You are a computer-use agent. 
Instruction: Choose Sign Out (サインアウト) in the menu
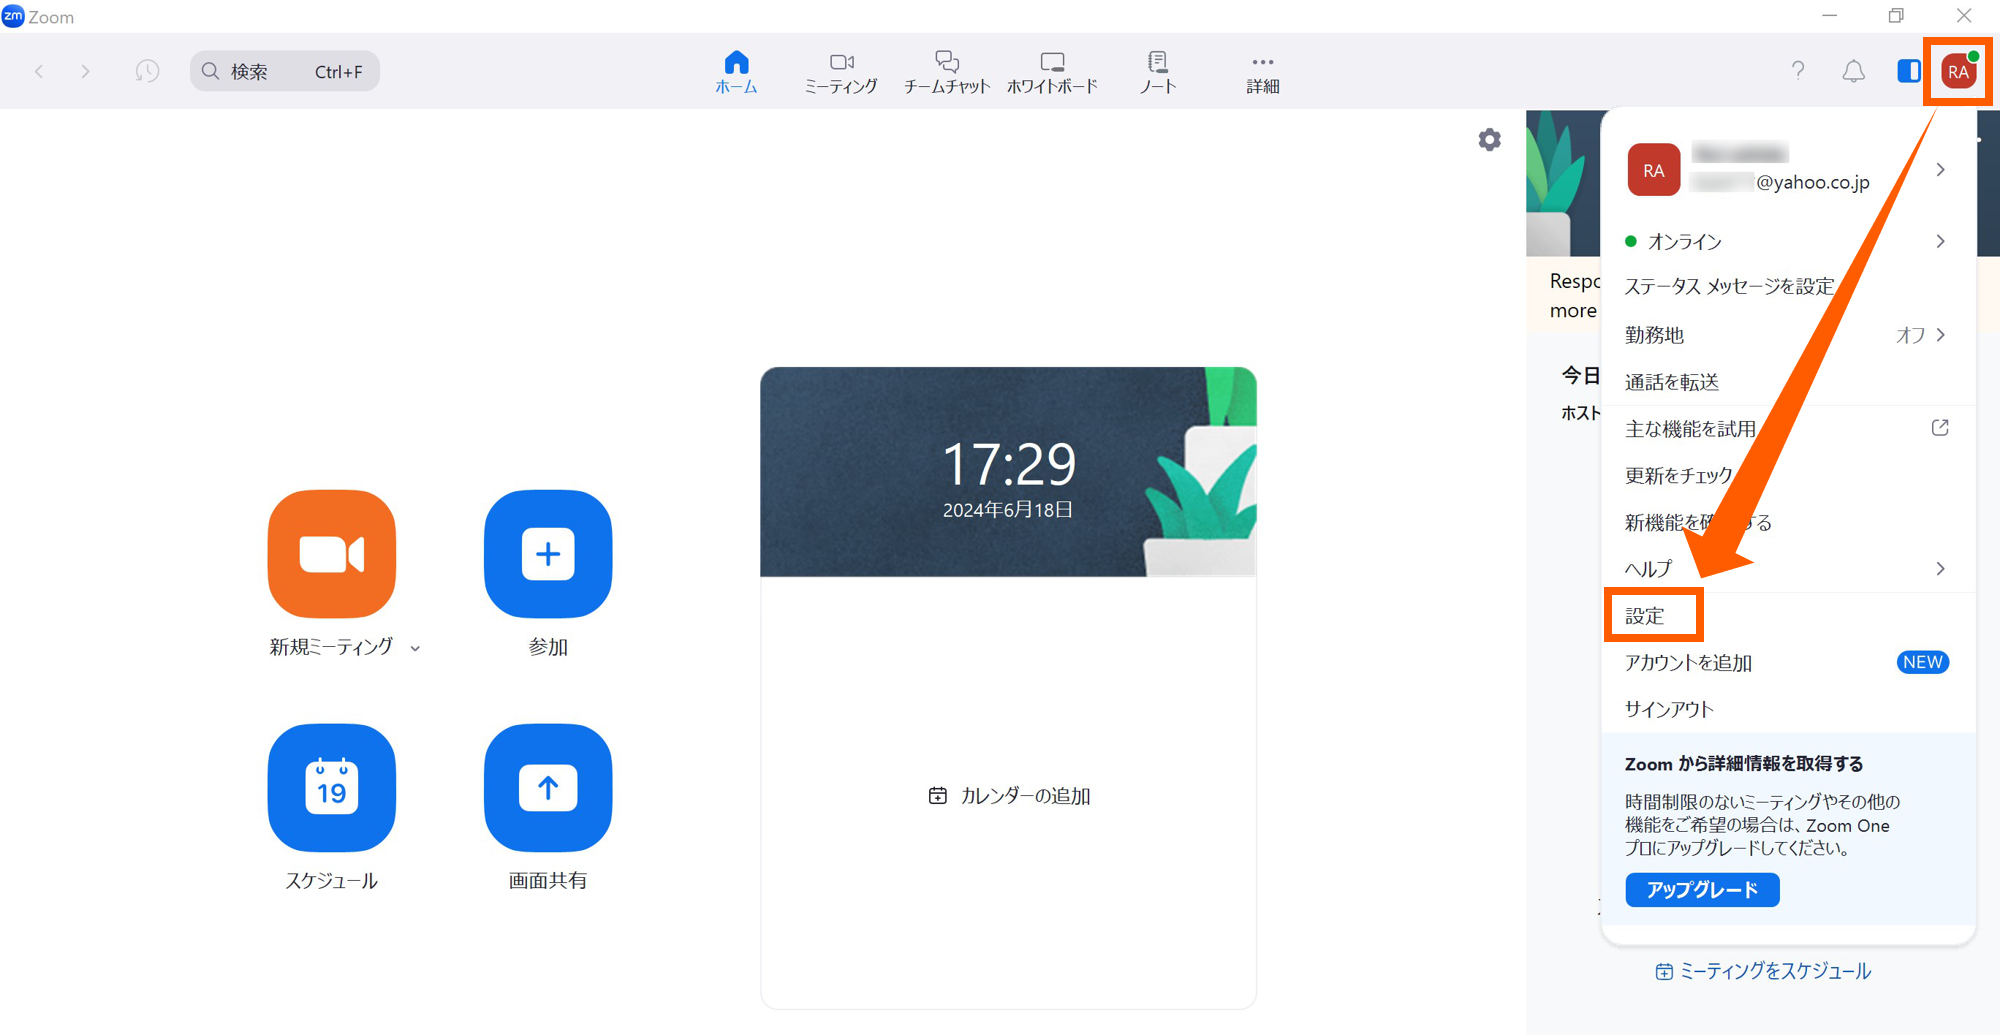(x=1669, y=709)
